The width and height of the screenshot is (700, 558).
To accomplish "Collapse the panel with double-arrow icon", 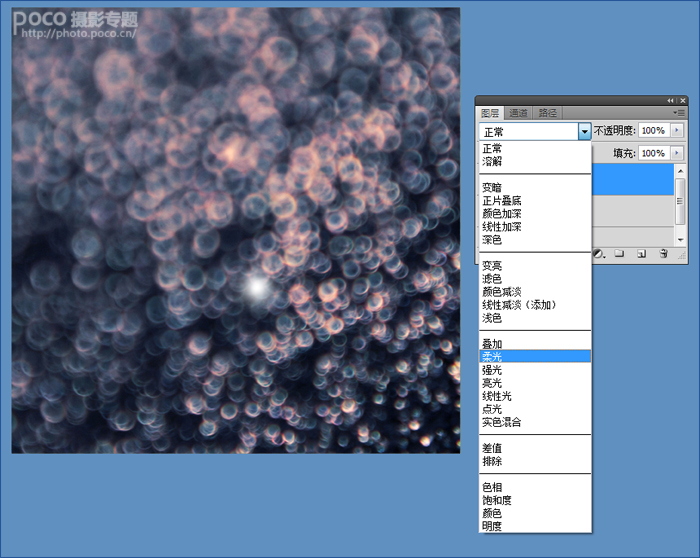I will click(x=670, y=101).
